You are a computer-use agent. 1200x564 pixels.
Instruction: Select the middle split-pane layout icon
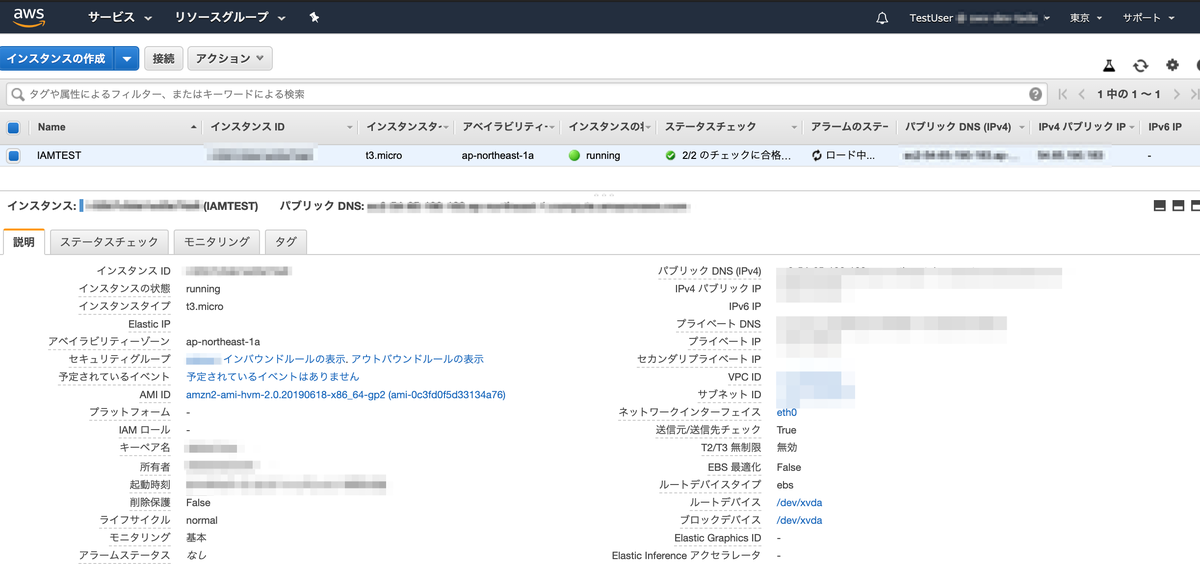(x=1178, y=206)
